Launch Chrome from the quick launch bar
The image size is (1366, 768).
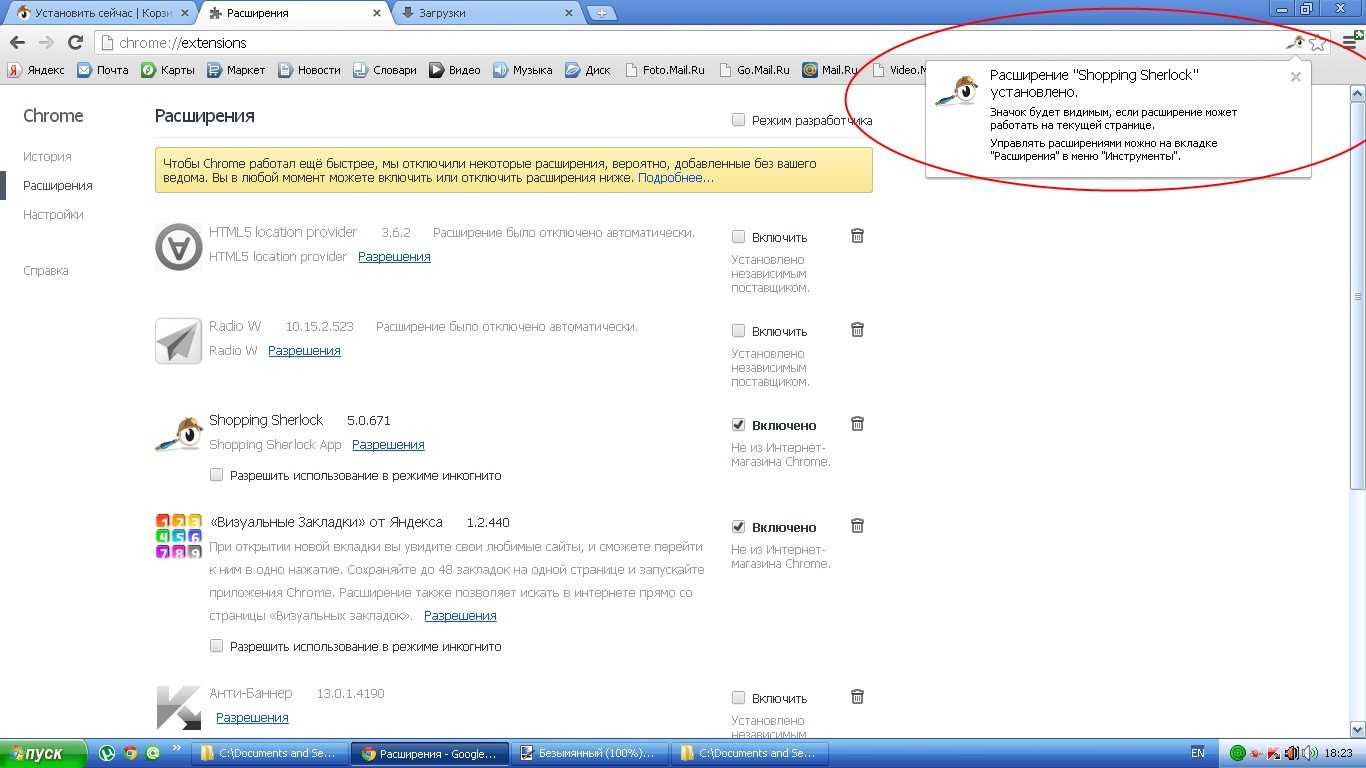pyautogui.click(x=130, y=754)
